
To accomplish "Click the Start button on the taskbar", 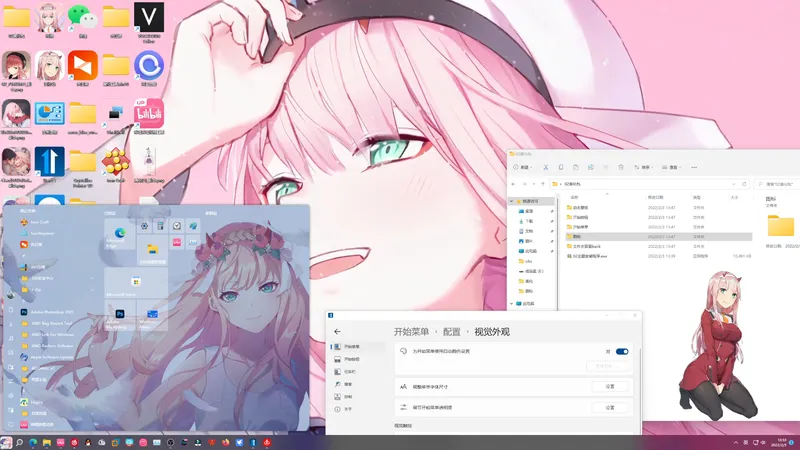I will tap(6, 442).
